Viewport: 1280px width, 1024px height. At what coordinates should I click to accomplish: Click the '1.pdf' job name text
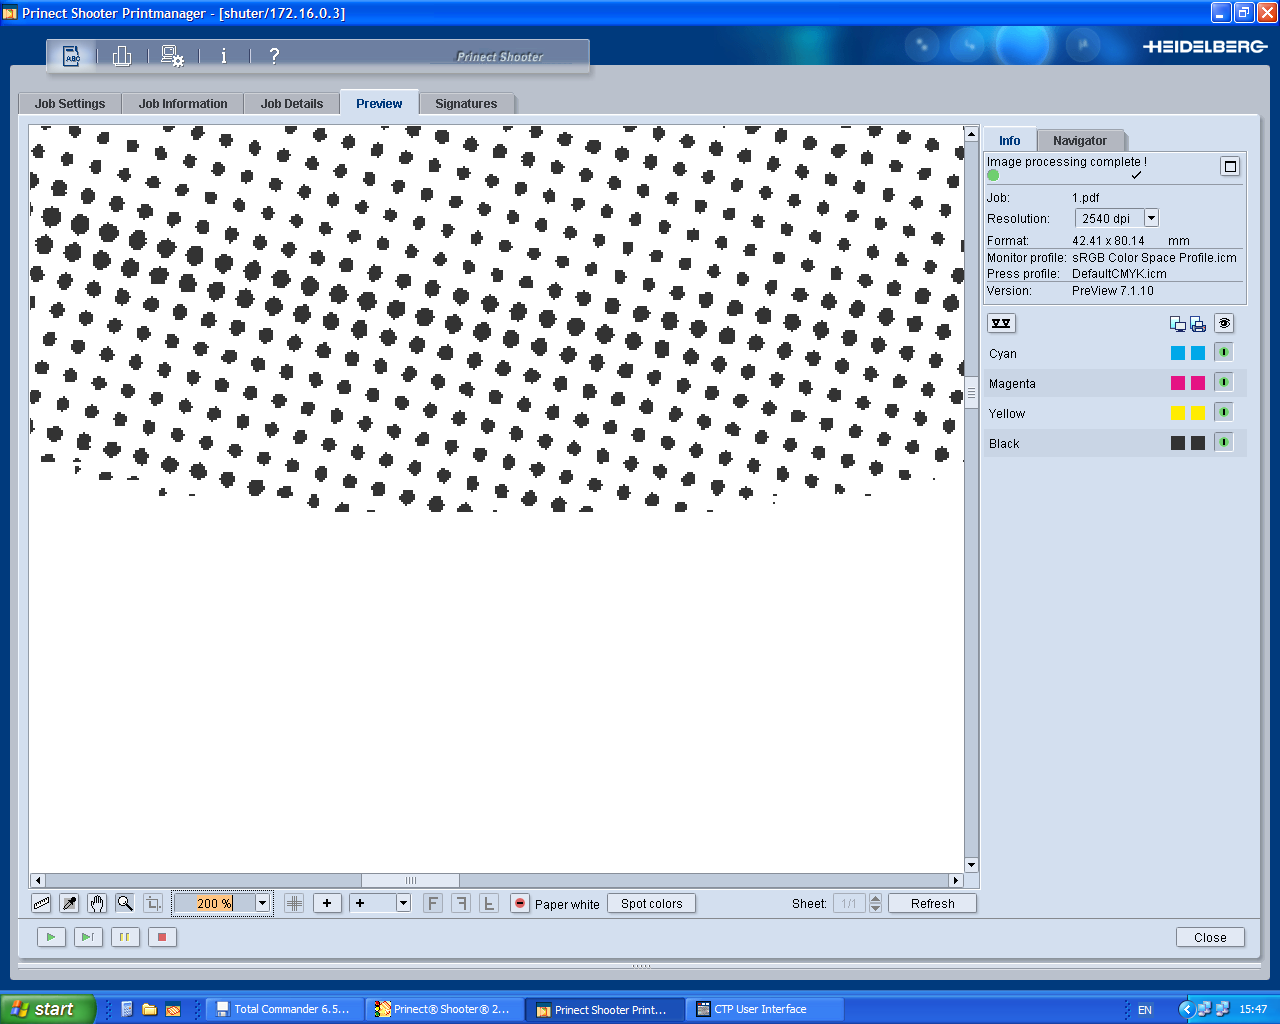[1086, 198]
